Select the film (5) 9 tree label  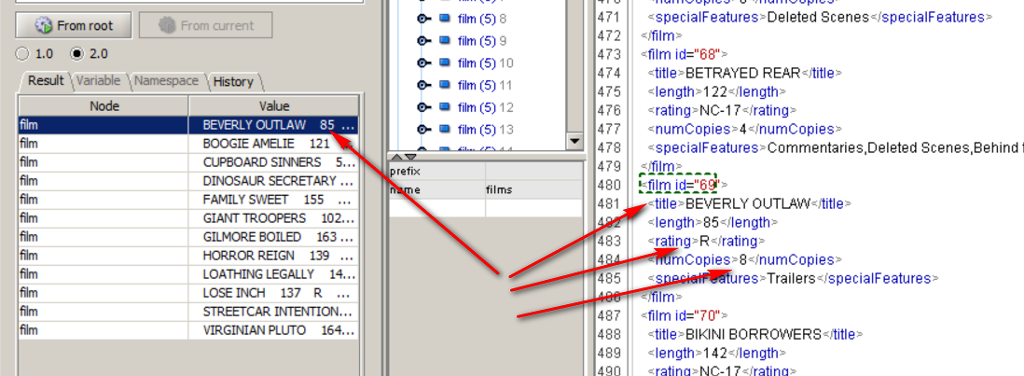[x=482, y=41]
